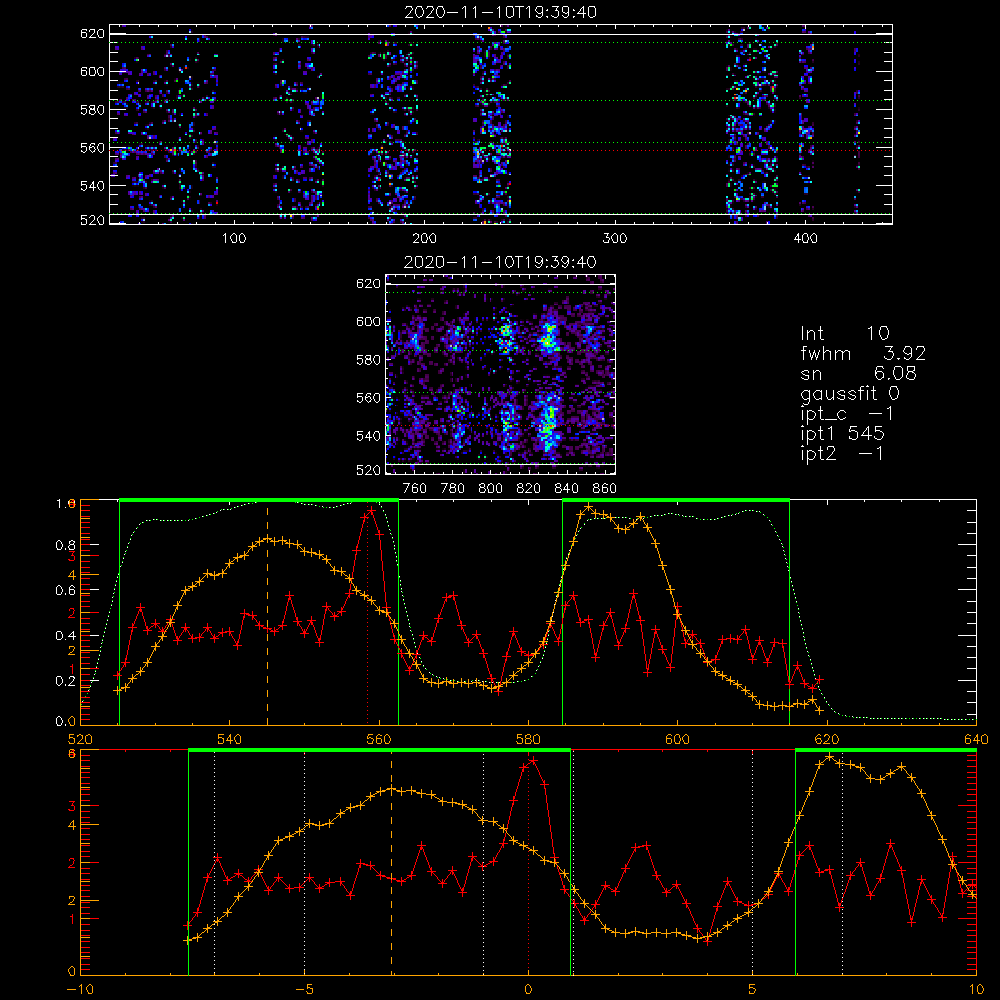Click the 0.8 y-axis label on profile plot
Viewport: 1000px width, 1000px height.
click(66, 545)
